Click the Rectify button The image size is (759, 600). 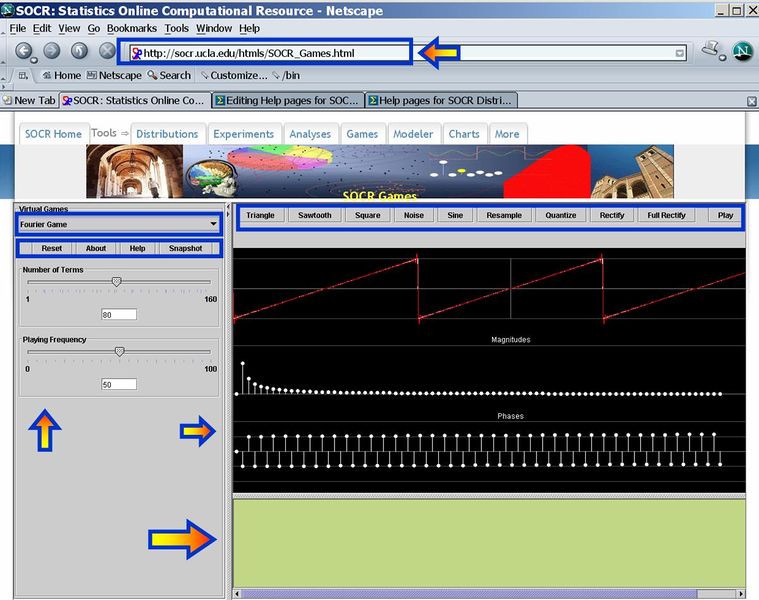click(612, 215)
